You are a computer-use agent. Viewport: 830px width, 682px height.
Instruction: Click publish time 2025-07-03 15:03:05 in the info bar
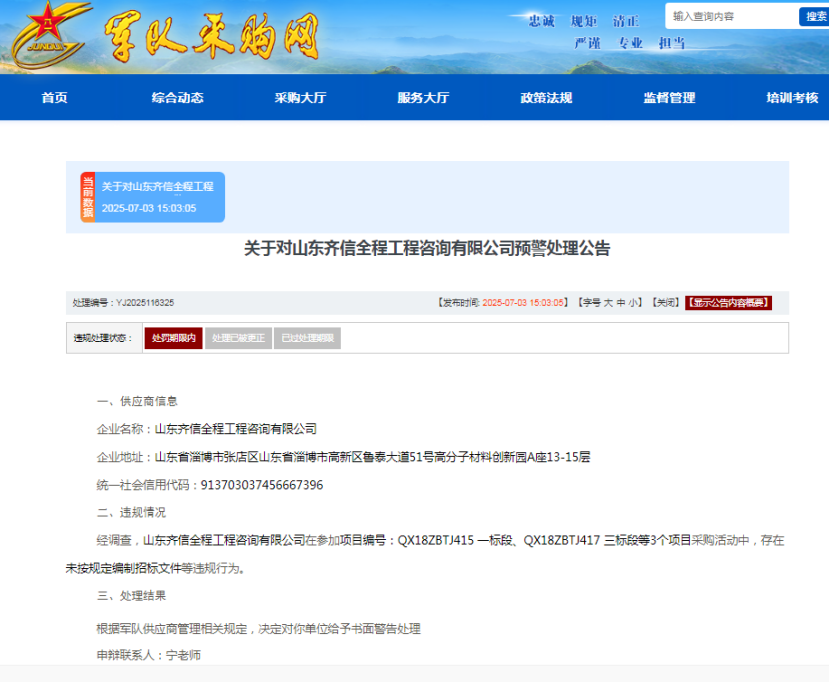523,303
